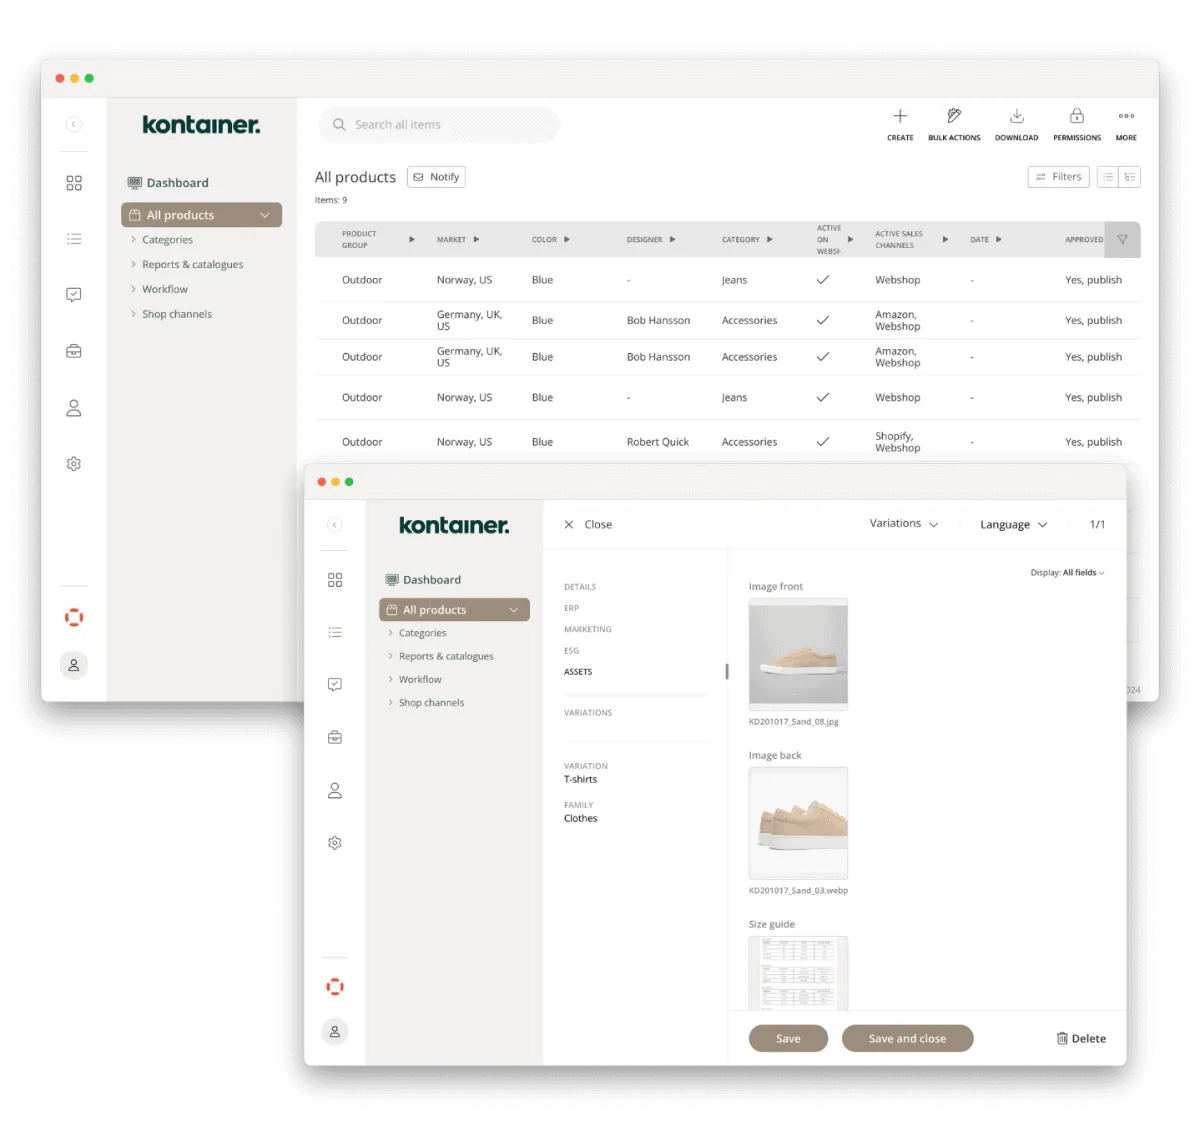This screenshot has width=1200, height=1127.
Task: Sort by MARKET column header
Action: (458, 240)
